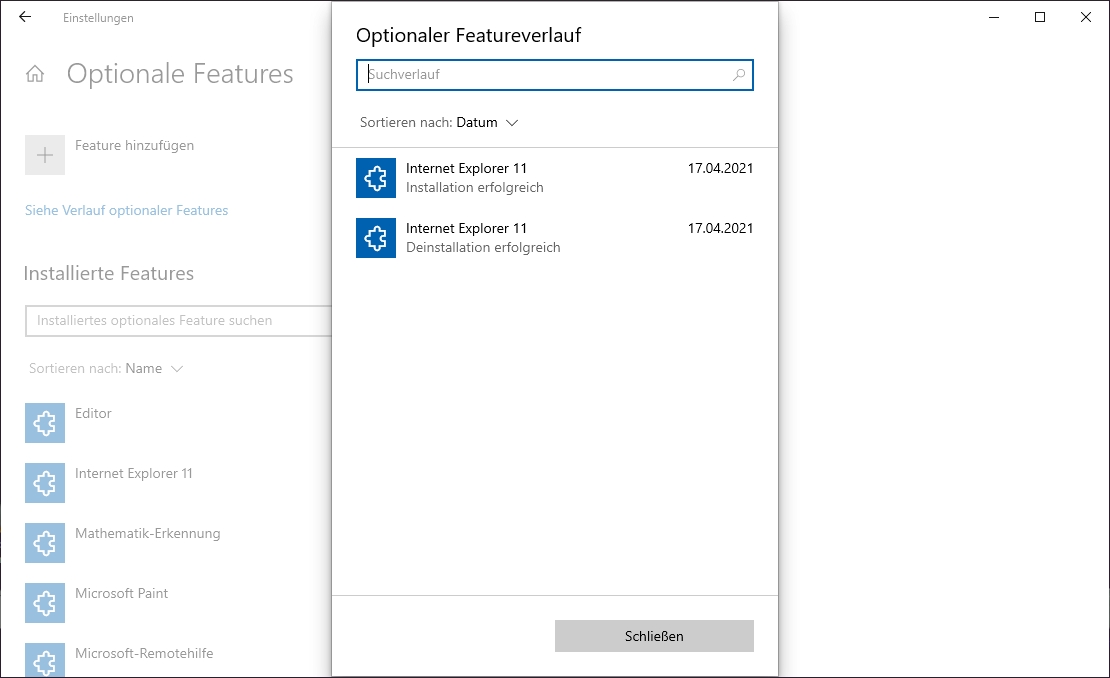Open the Sortieren nach Datum dropdown
The width and height of the screenshot is (1110, 678).
click(487, 123)
